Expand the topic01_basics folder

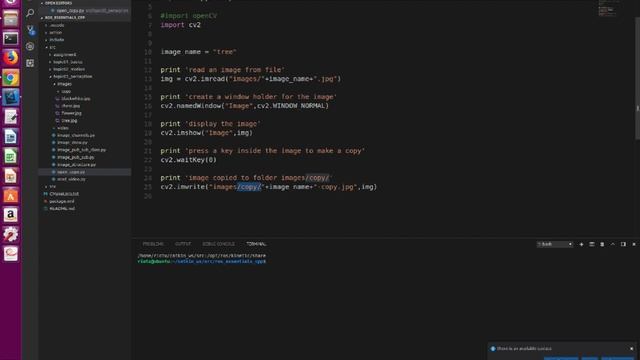click(x=67, y=62)
